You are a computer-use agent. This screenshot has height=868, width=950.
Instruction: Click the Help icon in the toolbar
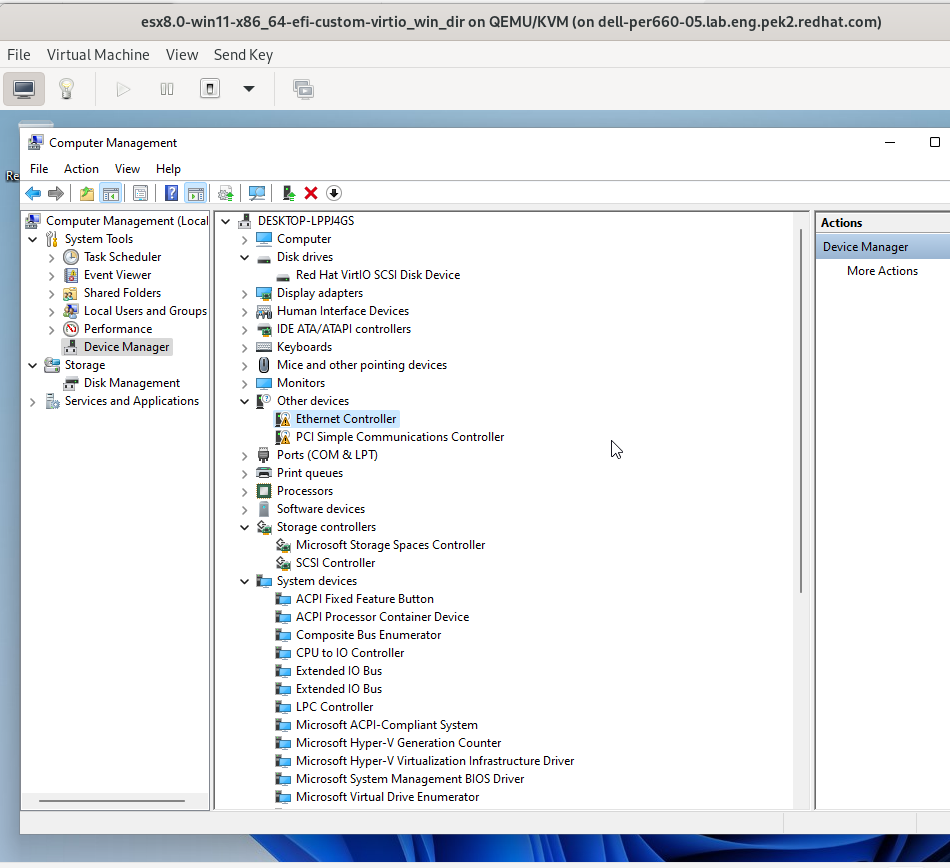tap(172, 193)
